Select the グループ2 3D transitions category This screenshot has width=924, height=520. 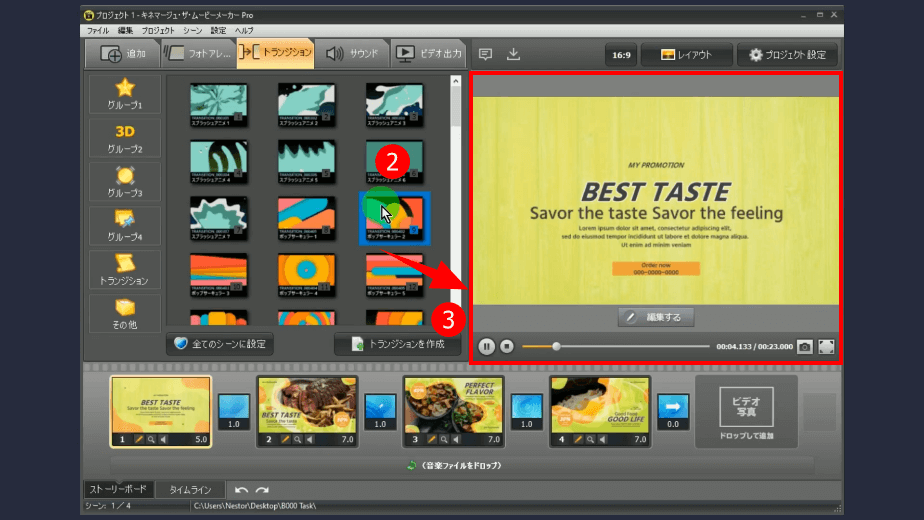[123, 138]
